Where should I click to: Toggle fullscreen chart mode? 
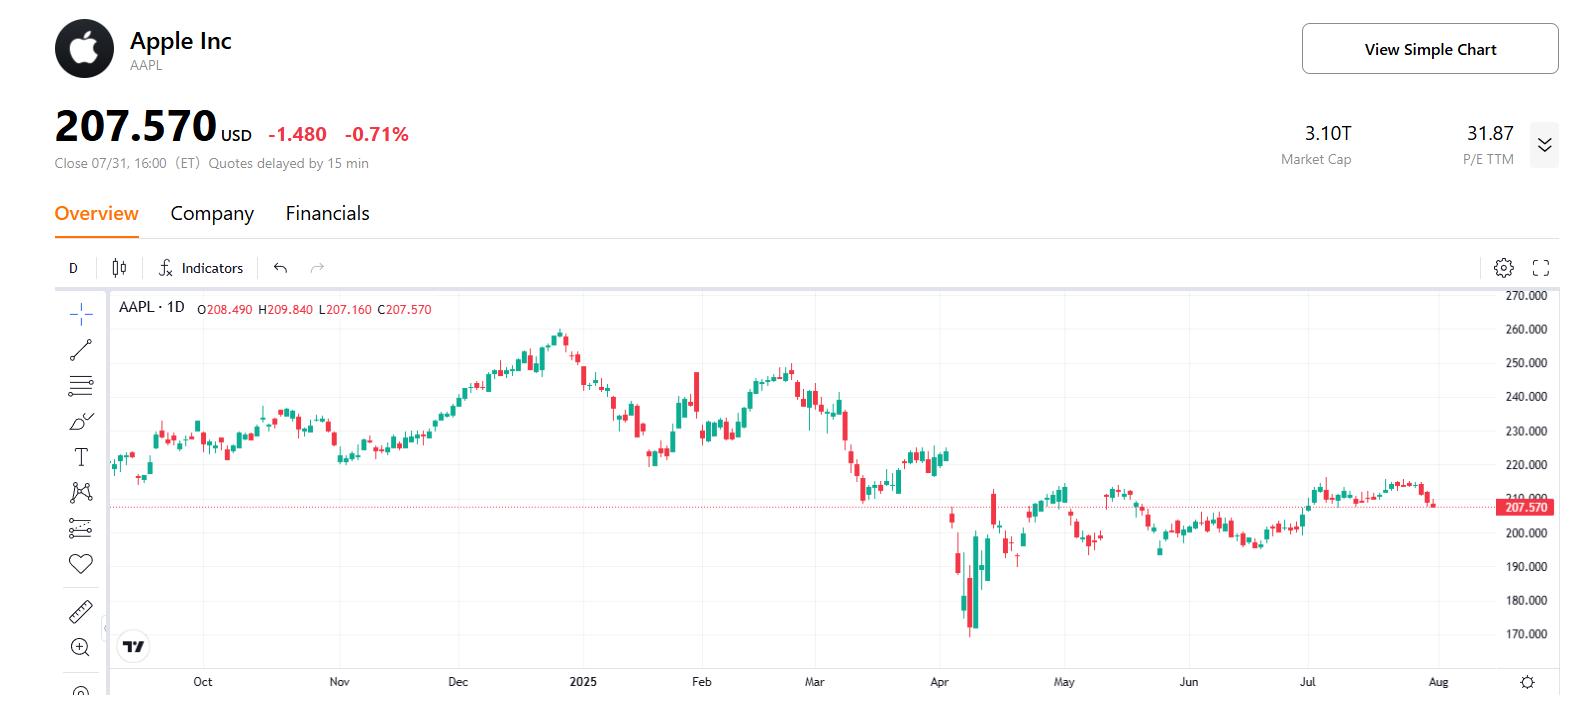coord(1541,268)
